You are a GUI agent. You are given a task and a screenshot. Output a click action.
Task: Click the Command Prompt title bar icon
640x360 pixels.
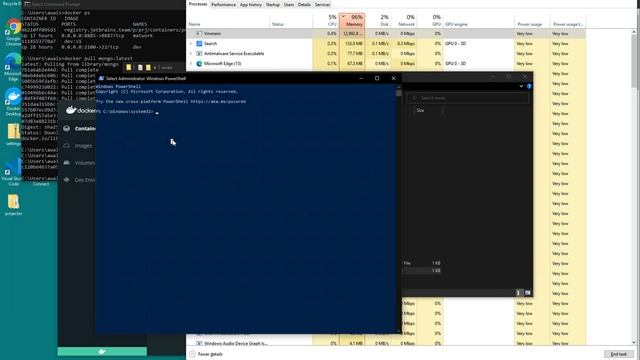(x=27, y=4)
